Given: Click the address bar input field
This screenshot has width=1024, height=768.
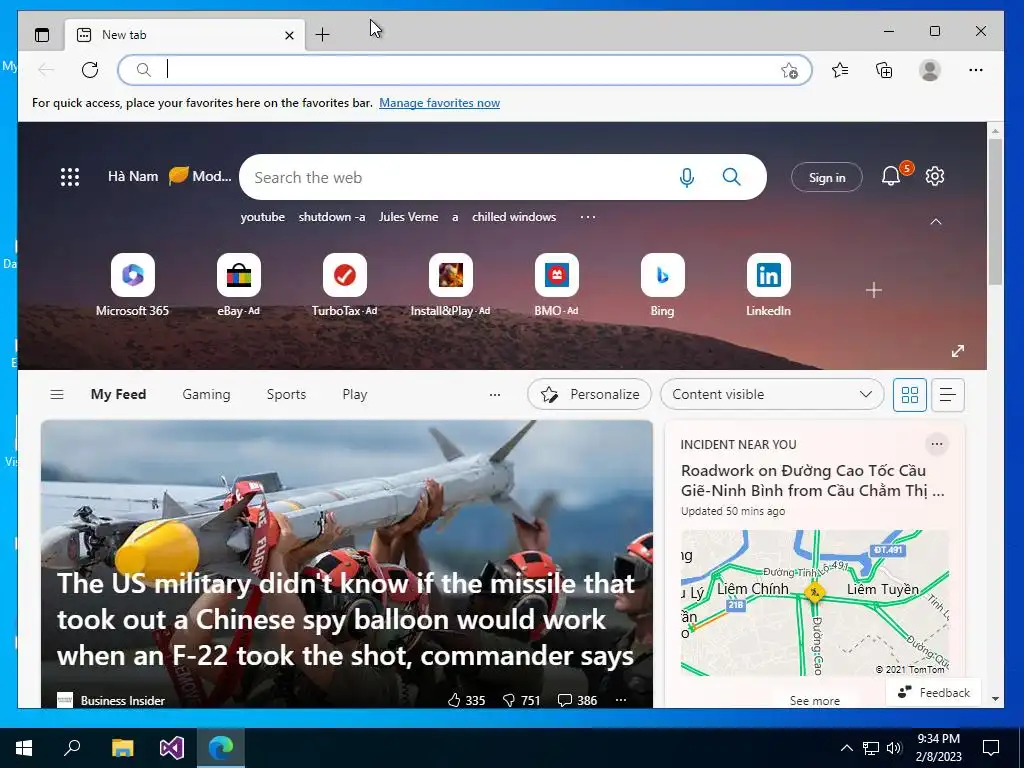Looking at the screenshot, I should [465, 70].
